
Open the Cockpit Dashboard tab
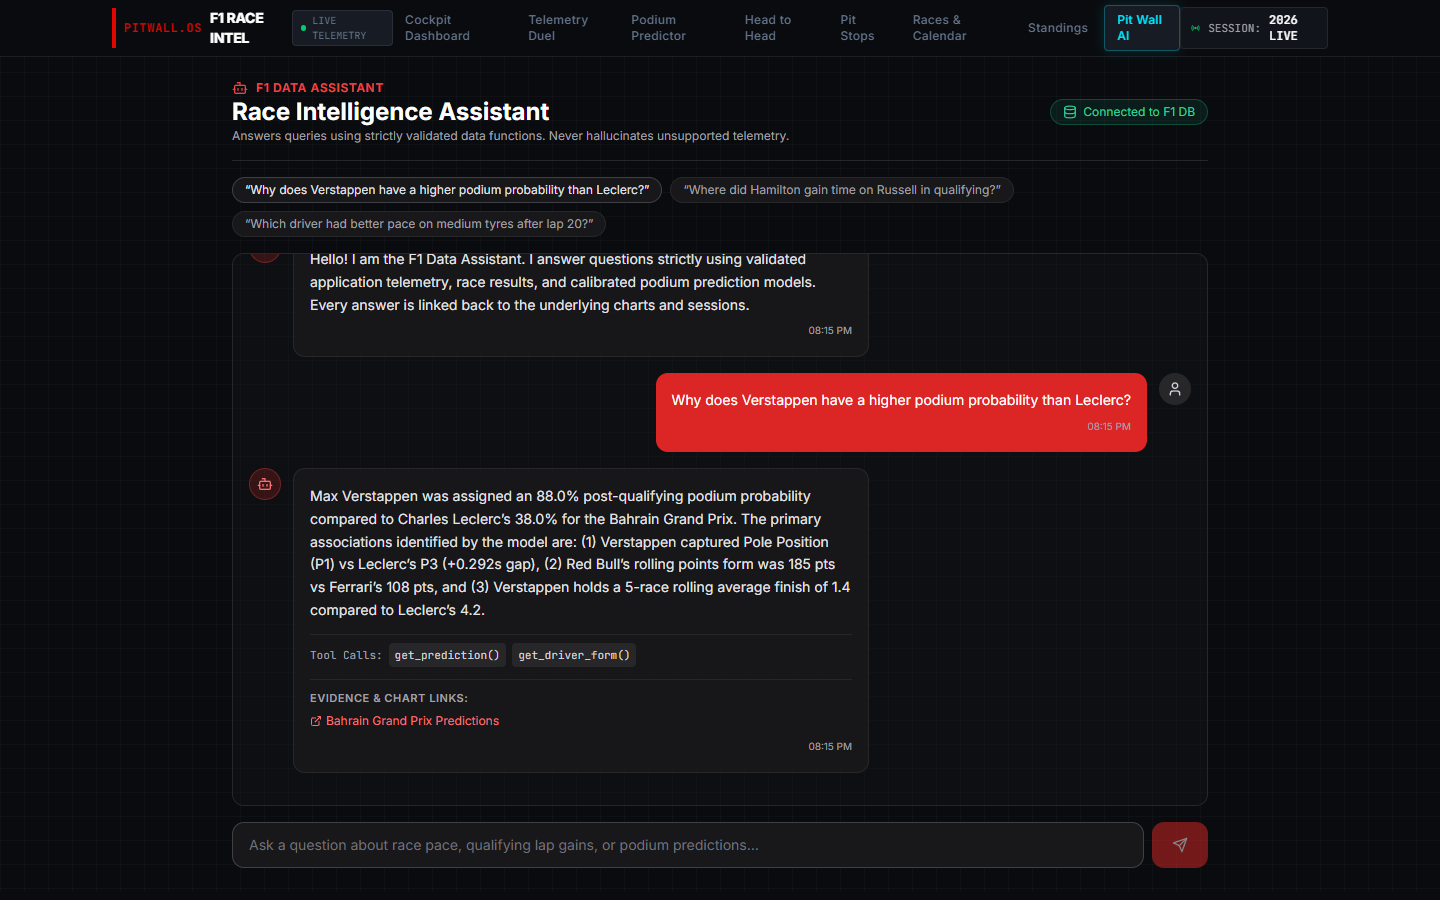click(x=437, y=28)
